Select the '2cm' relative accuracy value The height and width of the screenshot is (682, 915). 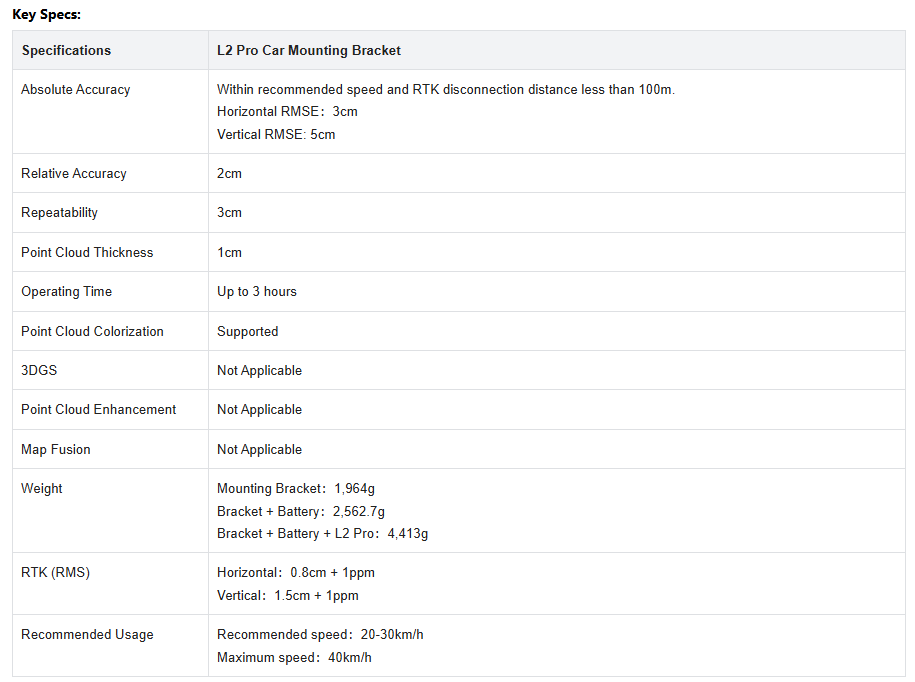pyautogui.click(x=229, y=174)
